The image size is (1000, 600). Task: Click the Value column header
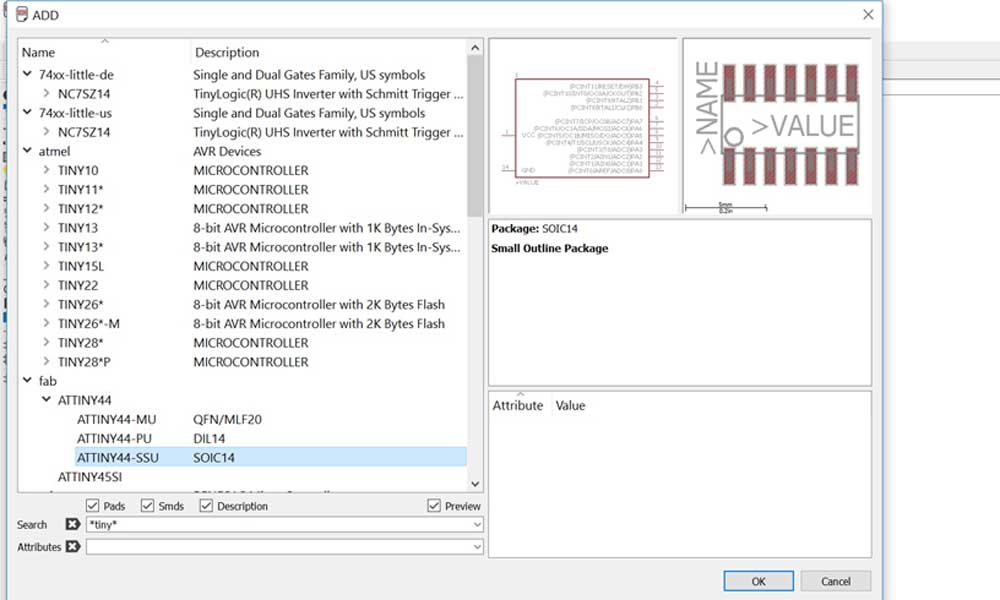(570, 406)
